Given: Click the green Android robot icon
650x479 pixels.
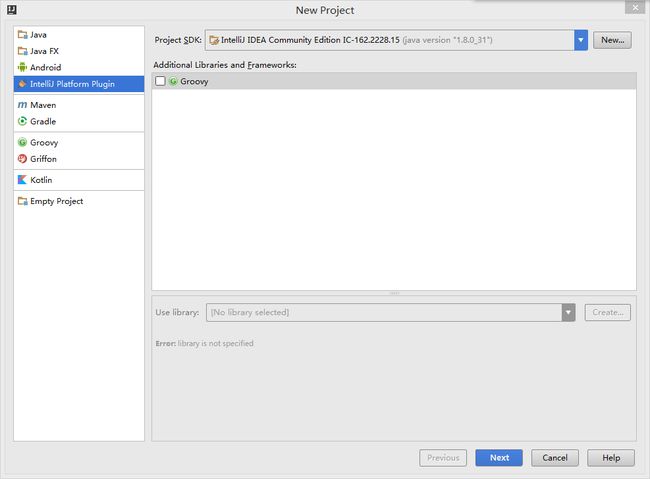Looking at the screenshot, I should pos(22,67).
